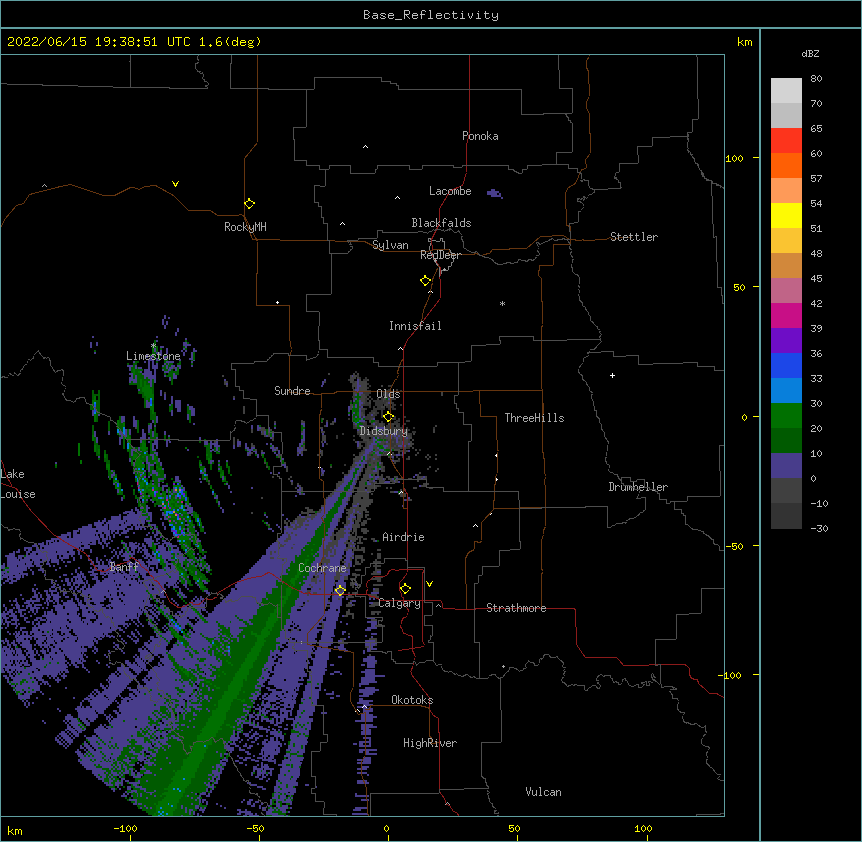Click the Lacombe city label
Viewport: 862px width, 842px height.
point(450,191)
